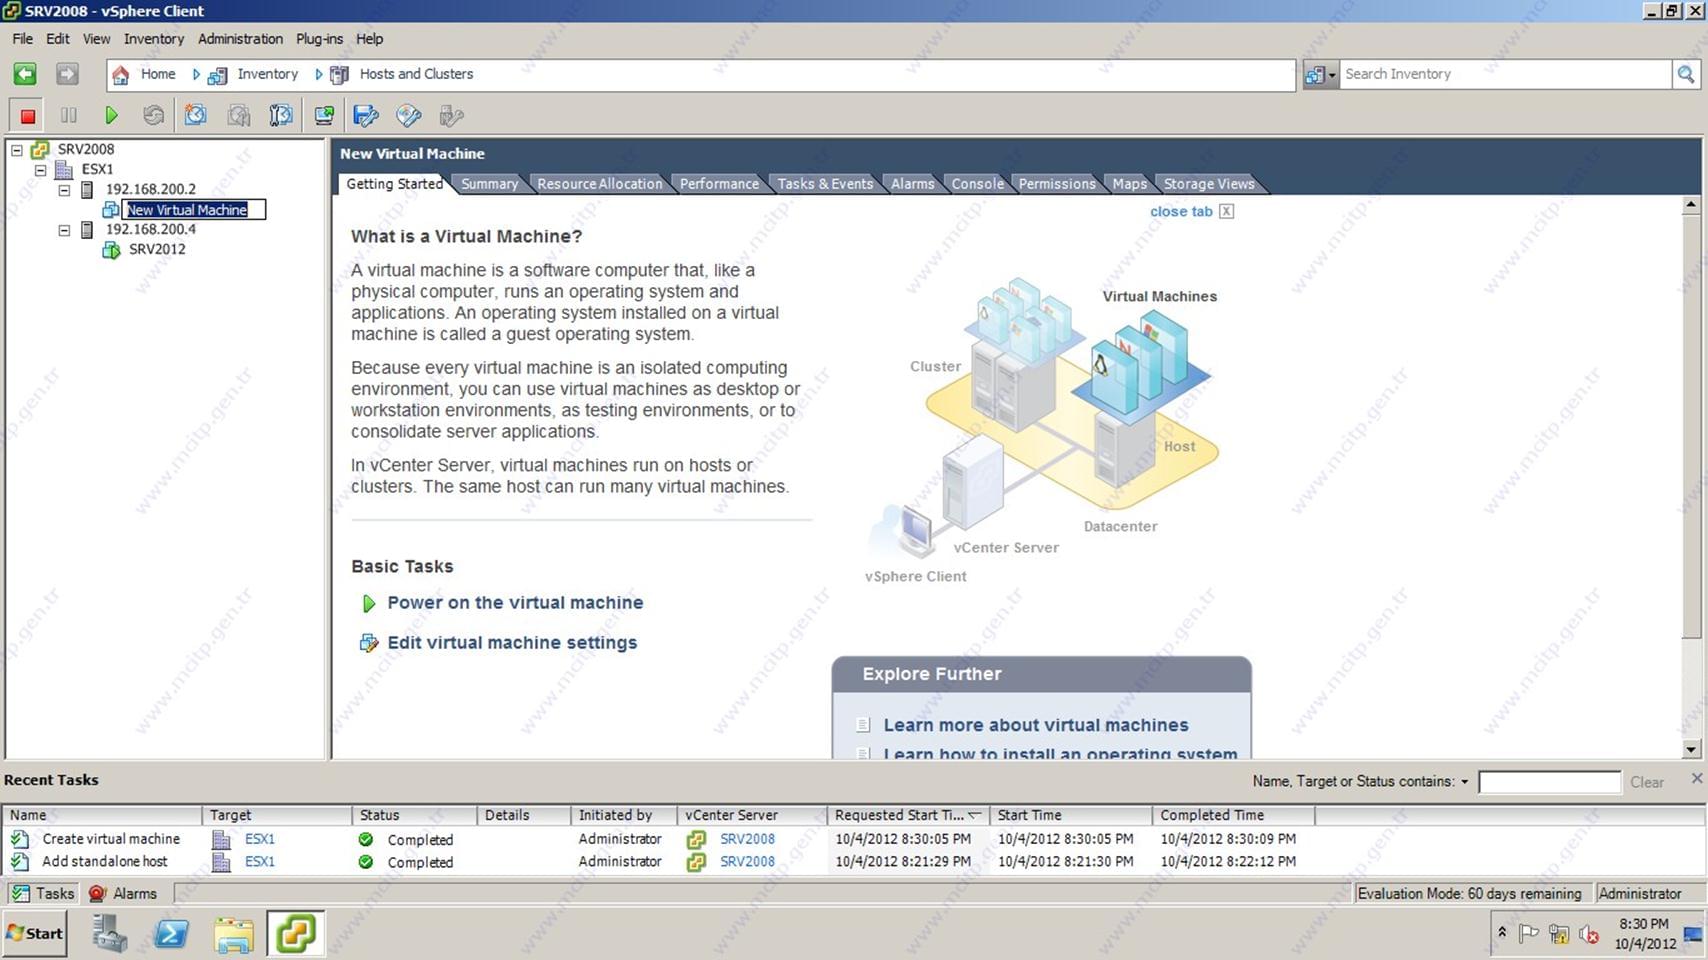This screenshot has height=960, width=1708.
Task: Click the vertical scrollbar down arrow
Action: (1691, 749)
